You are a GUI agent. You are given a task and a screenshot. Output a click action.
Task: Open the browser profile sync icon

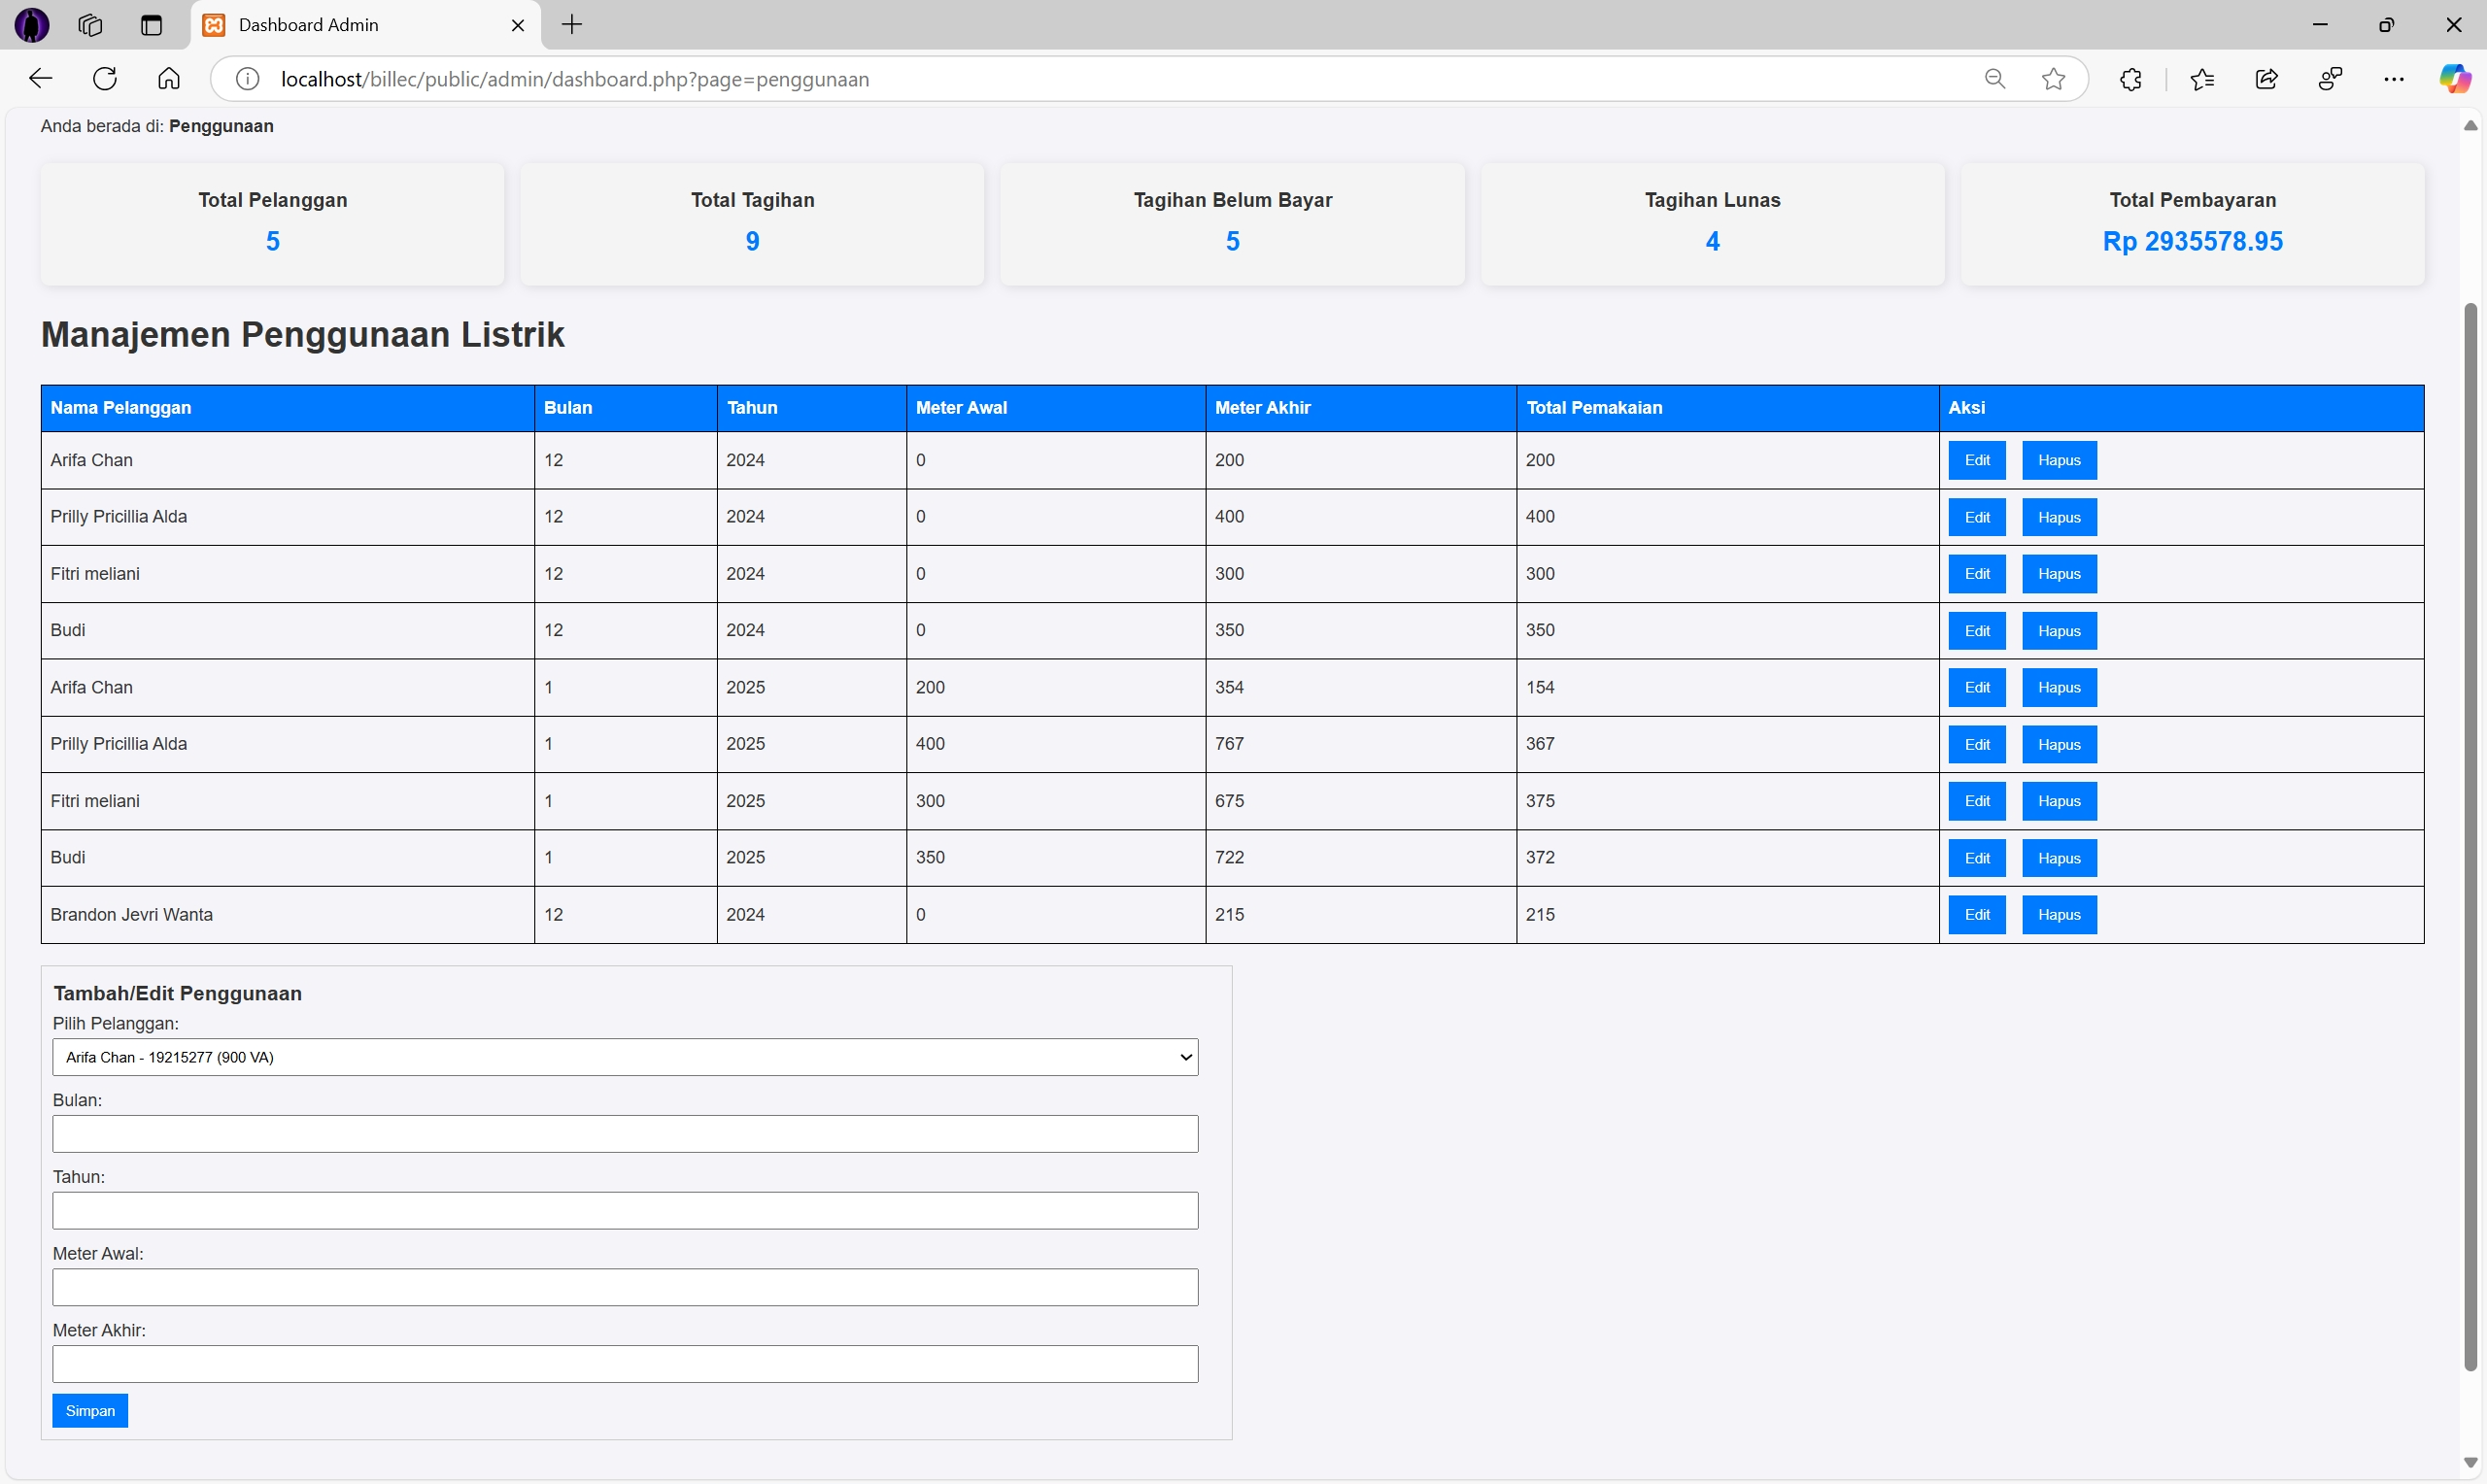pos(2331,79)
